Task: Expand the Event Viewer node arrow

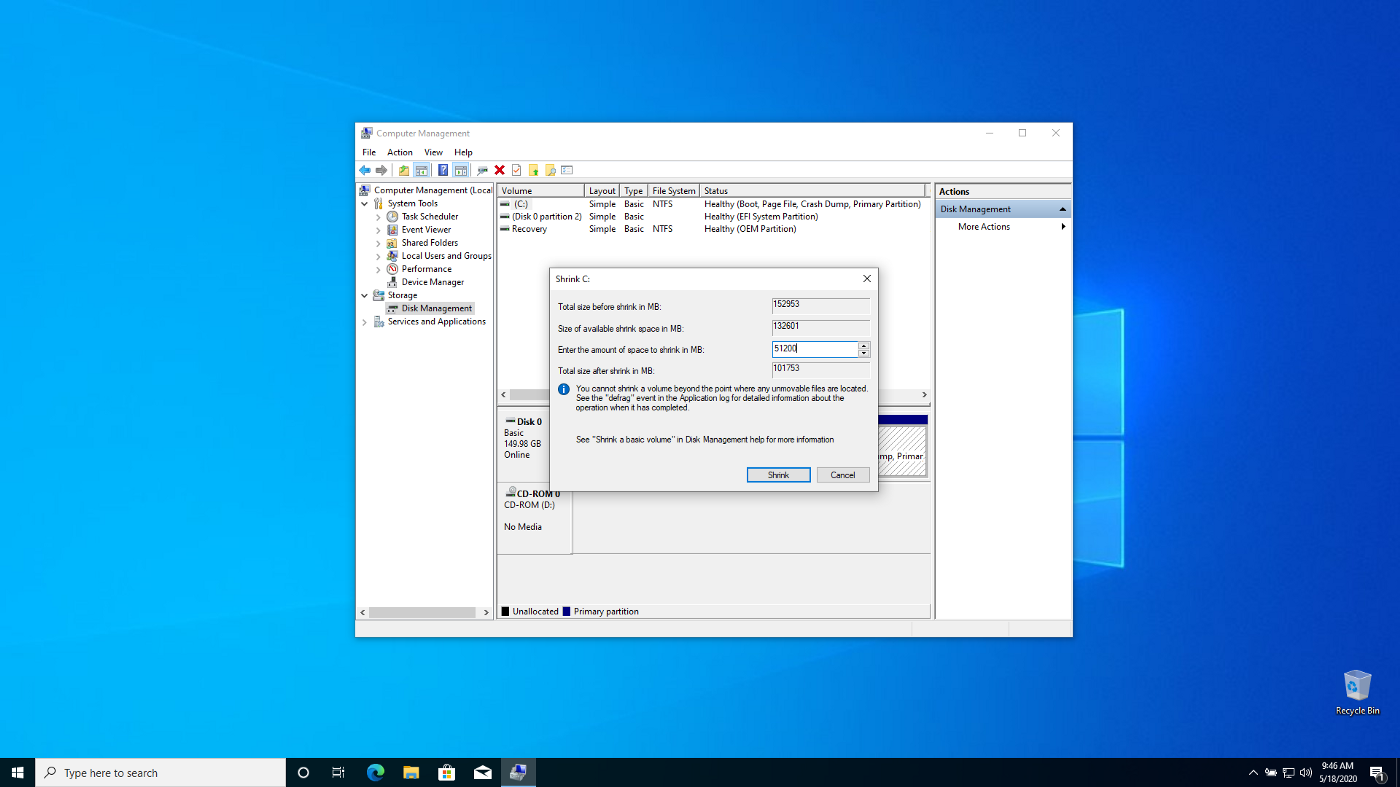Action: tap(378, 229)
